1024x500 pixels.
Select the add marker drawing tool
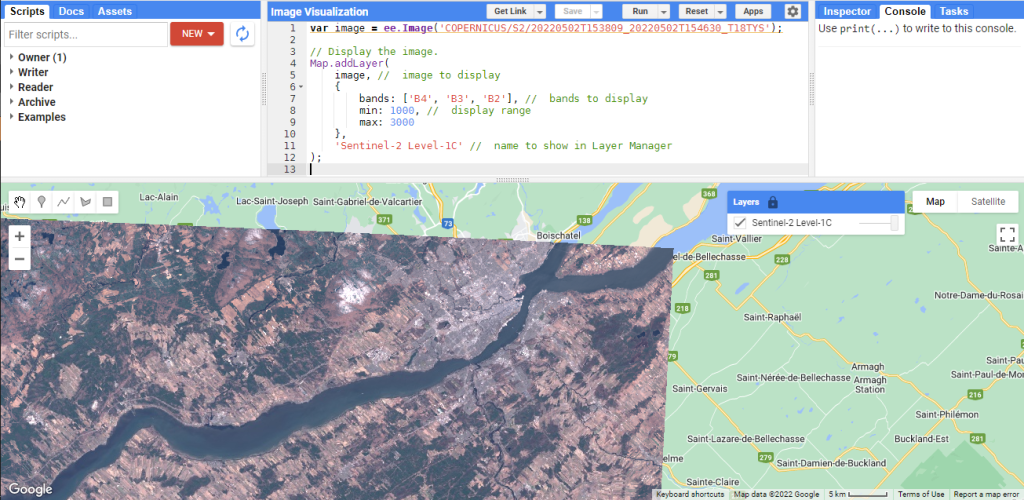[x=42, y=202]
